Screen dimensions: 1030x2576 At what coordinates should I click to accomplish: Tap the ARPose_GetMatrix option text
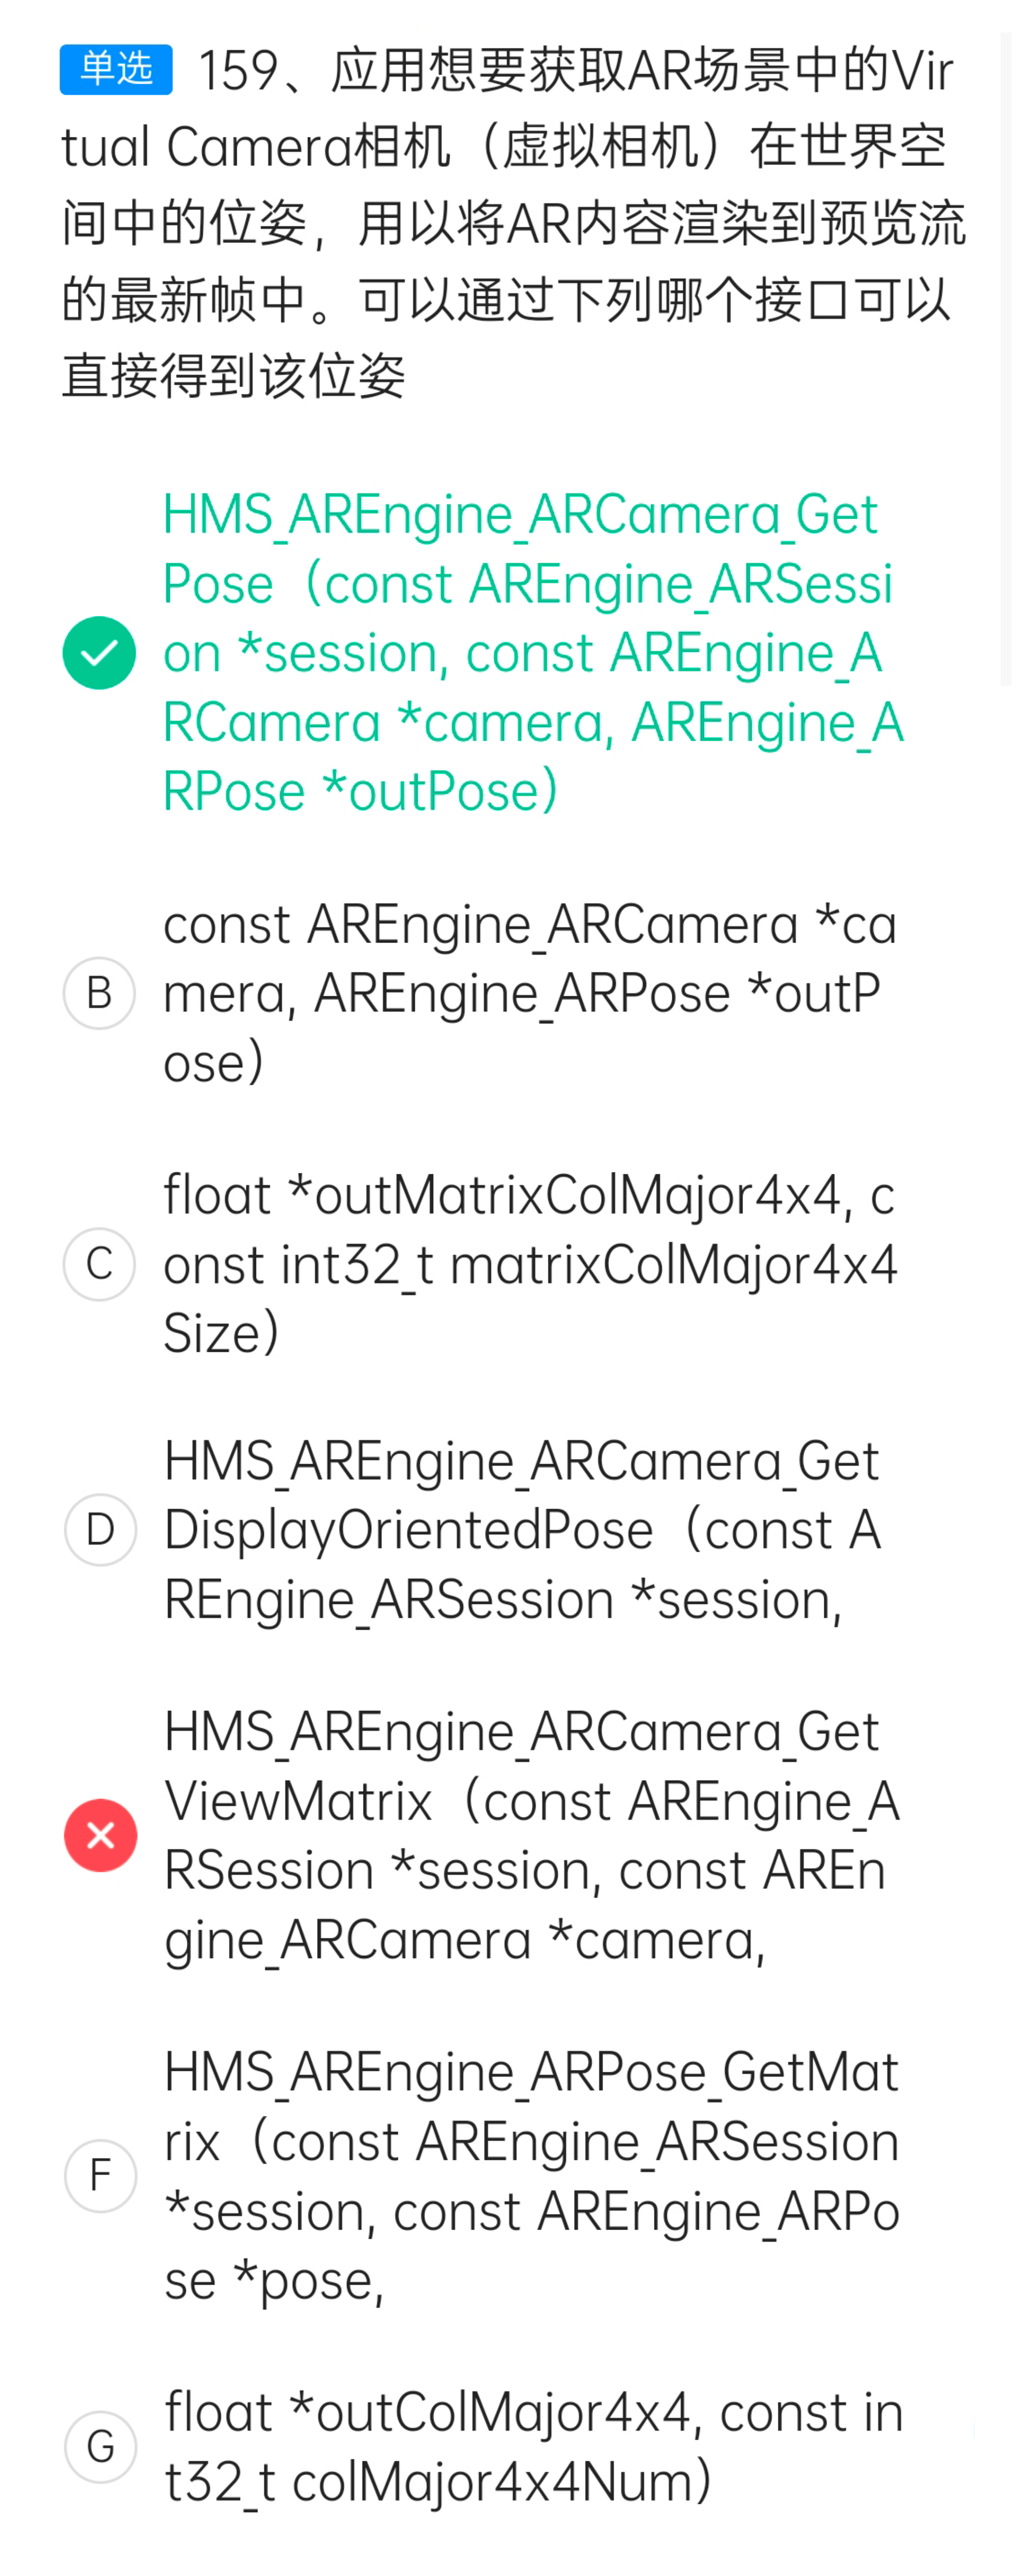(x=532, y=2176)
